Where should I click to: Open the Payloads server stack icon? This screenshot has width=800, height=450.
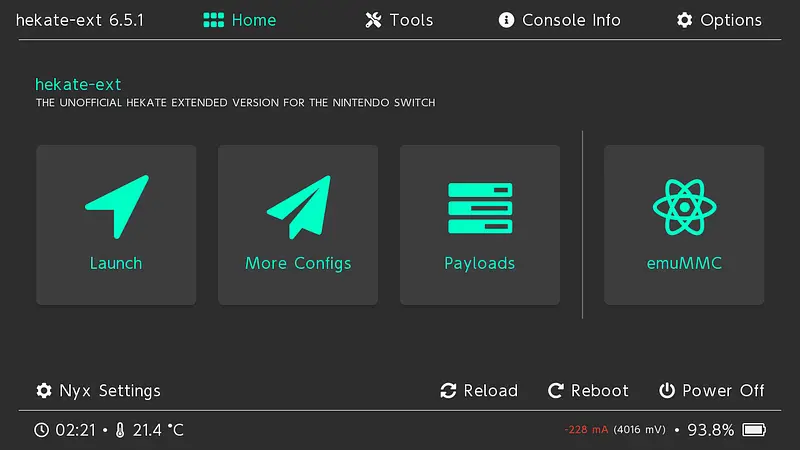tap(480, 208)
